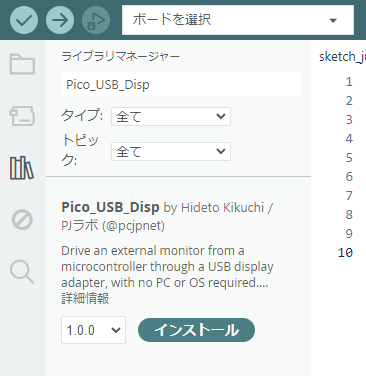
Task: Click line number 1 in editor
Action: point(349,82)
